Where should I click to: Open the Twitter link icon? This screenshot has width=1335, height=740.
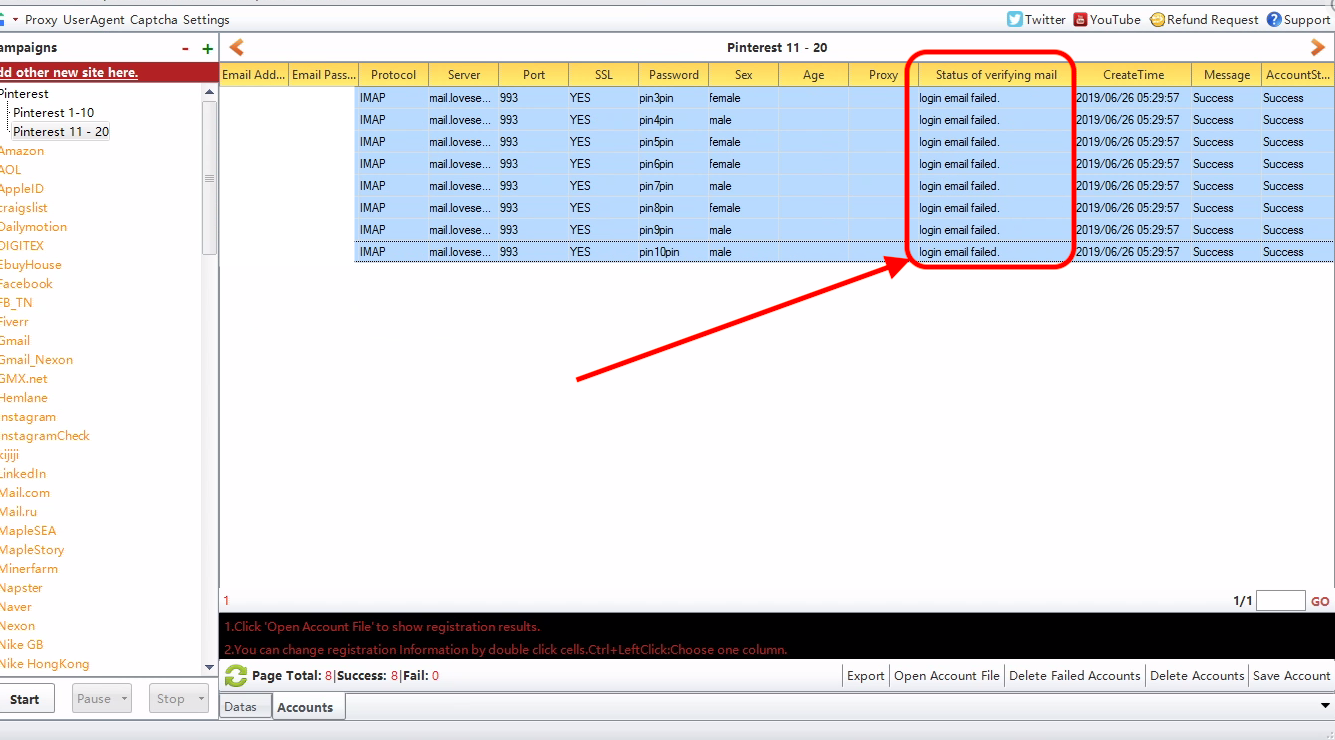[1015, 19]
